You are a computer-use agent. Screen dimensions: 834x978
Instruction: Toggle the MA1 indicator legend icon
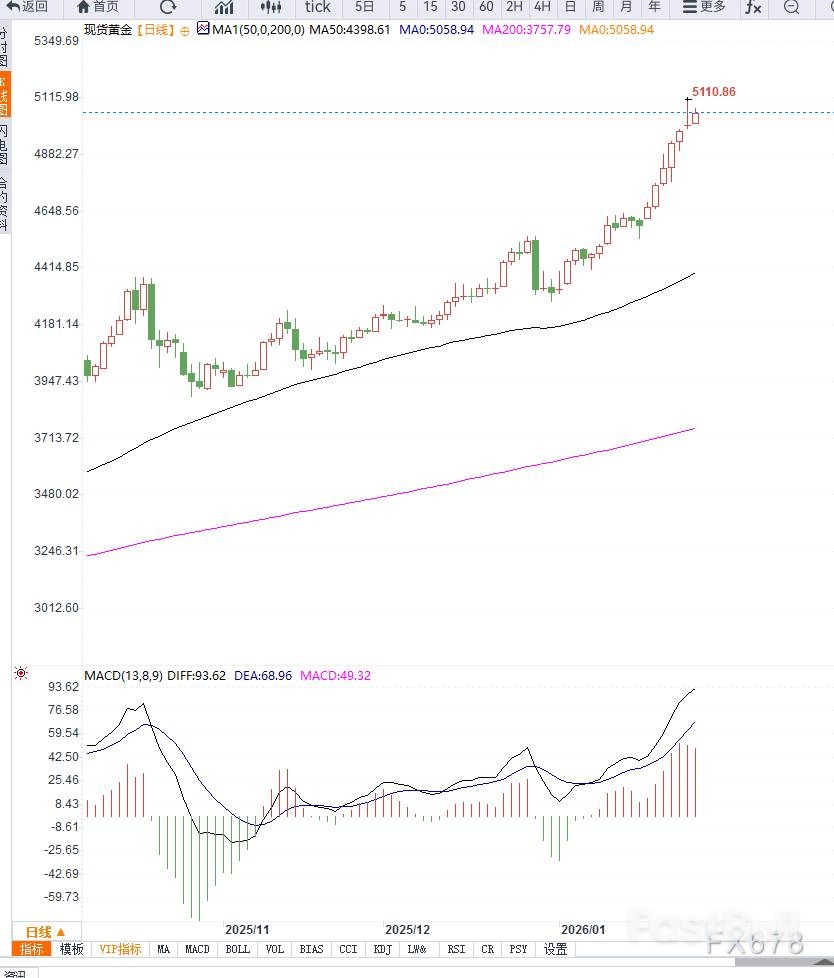pyautogui.click(x=203, y=29)
